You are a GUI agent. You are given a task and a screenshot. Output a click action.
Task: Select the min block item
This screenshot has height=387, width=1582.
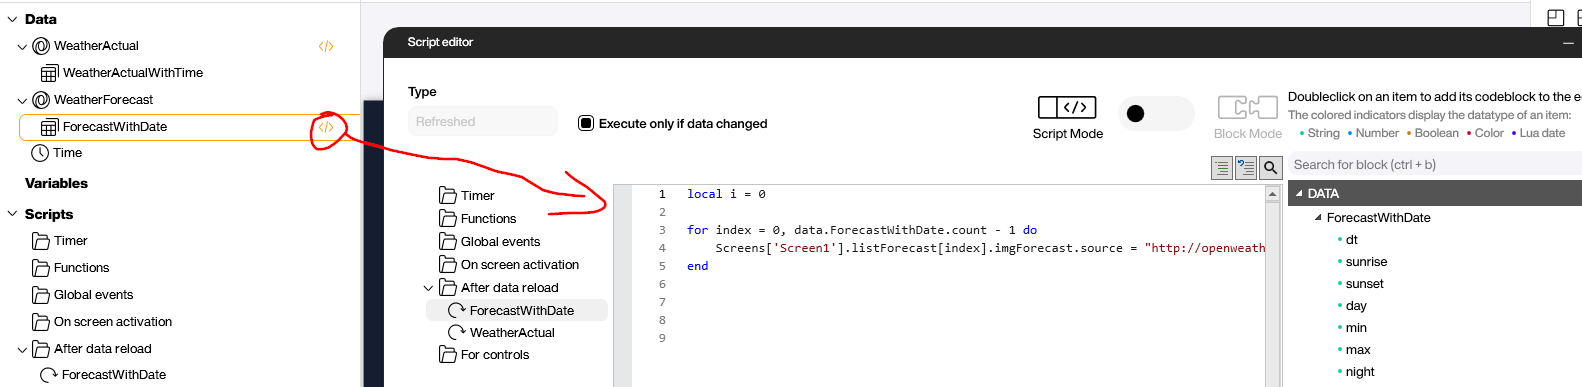tap(1356, 328)
